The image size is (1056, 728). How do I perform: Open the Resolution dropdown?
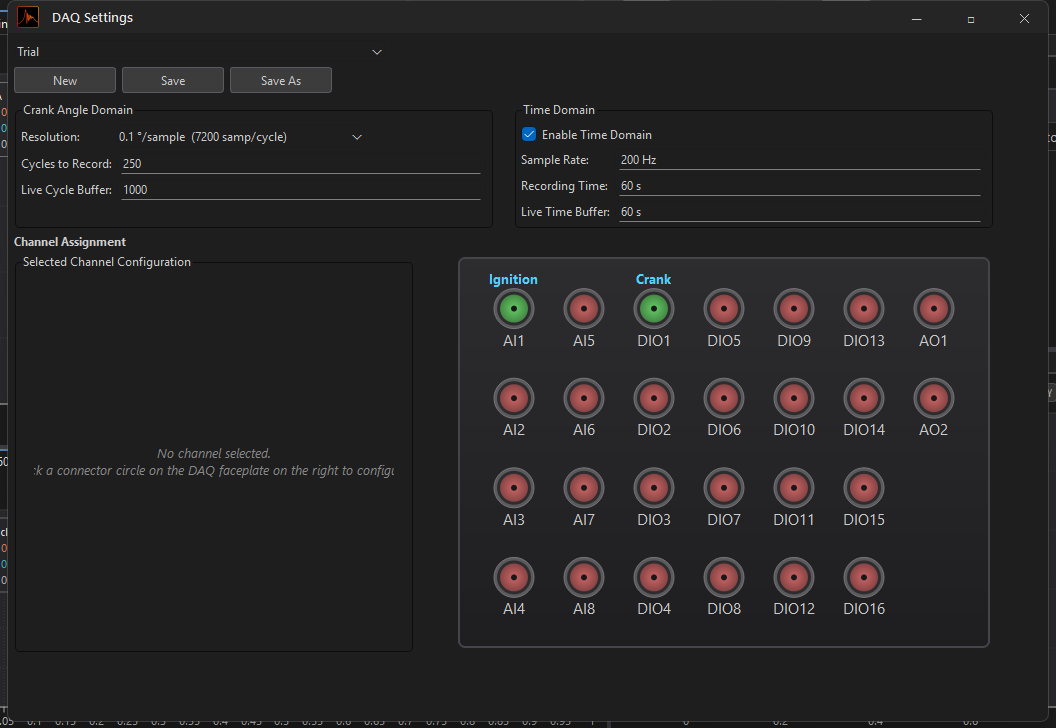tap(241, 137)
